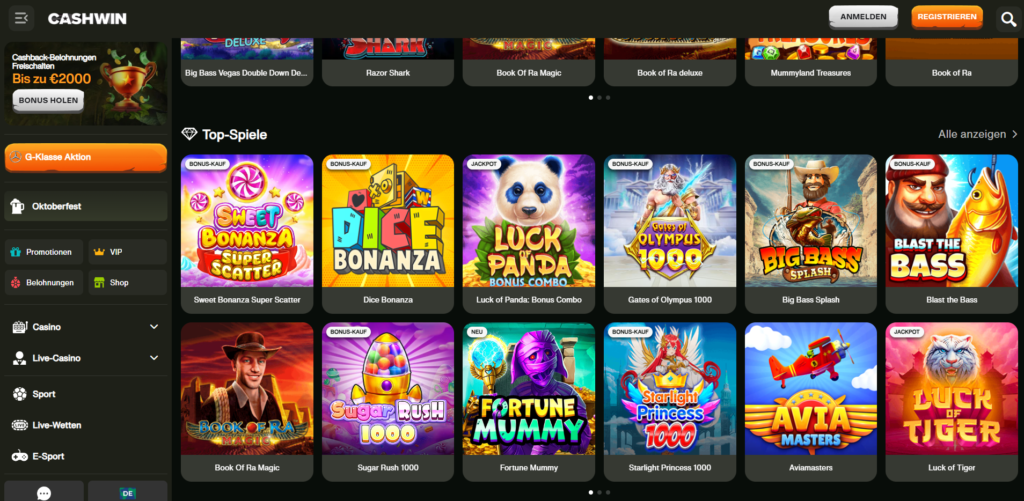
Task: Click the VIP crown icon
Action: click(99, 251)
